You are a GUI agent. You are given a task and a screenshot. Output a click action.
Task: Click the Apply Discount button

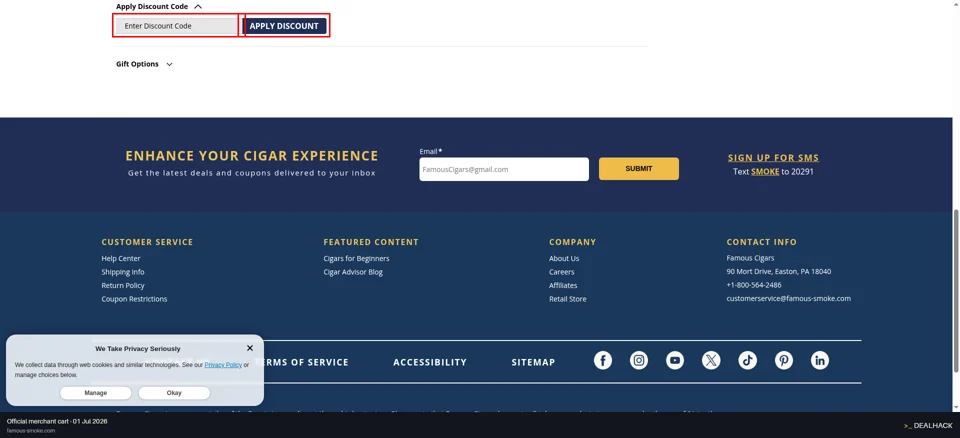point(284,26)
